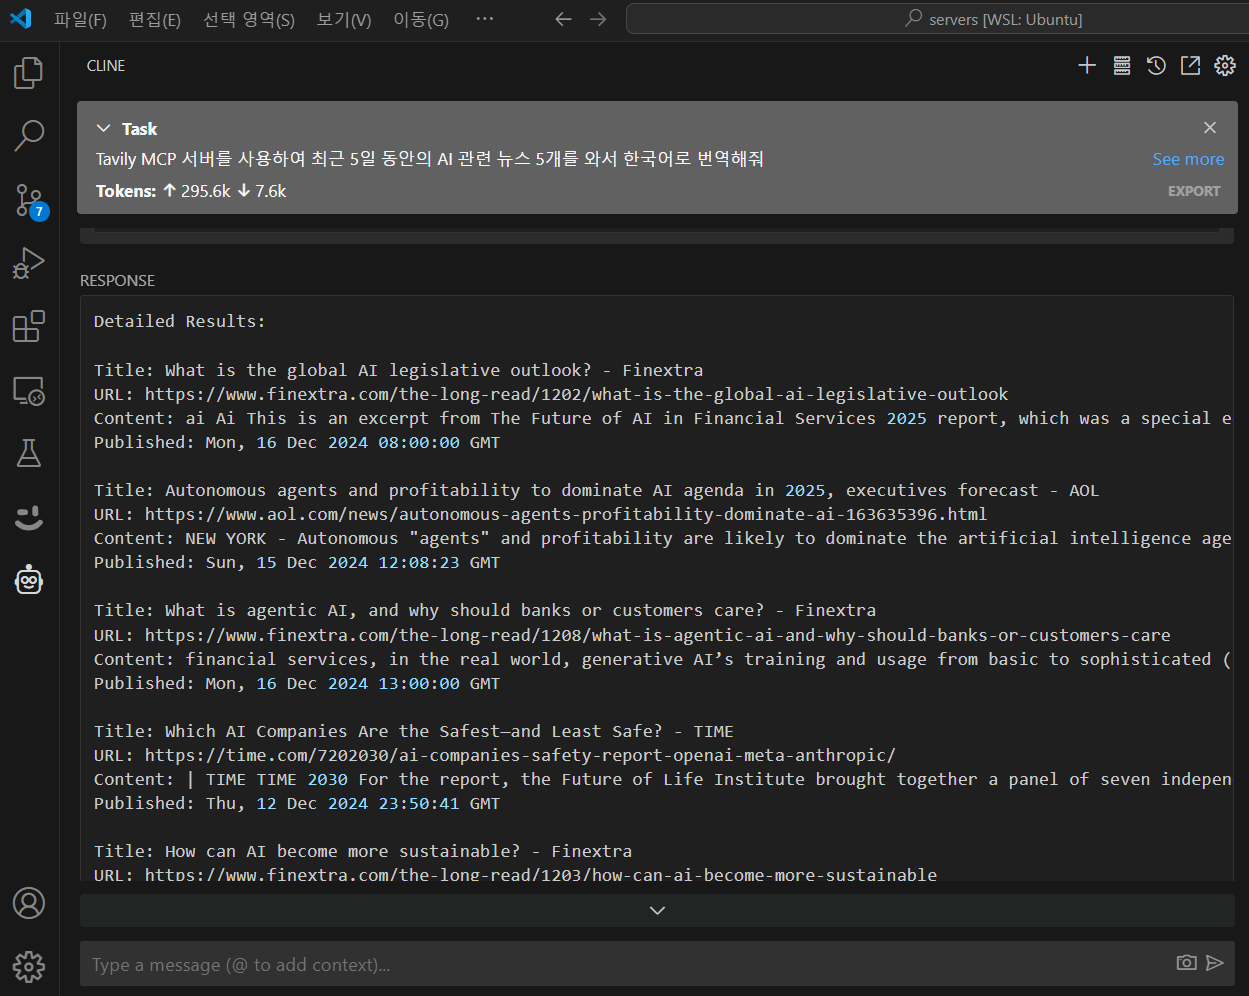Open the Search view in activity bar
The width and height of the screenshot is (1249, 996).
(29, 135)
